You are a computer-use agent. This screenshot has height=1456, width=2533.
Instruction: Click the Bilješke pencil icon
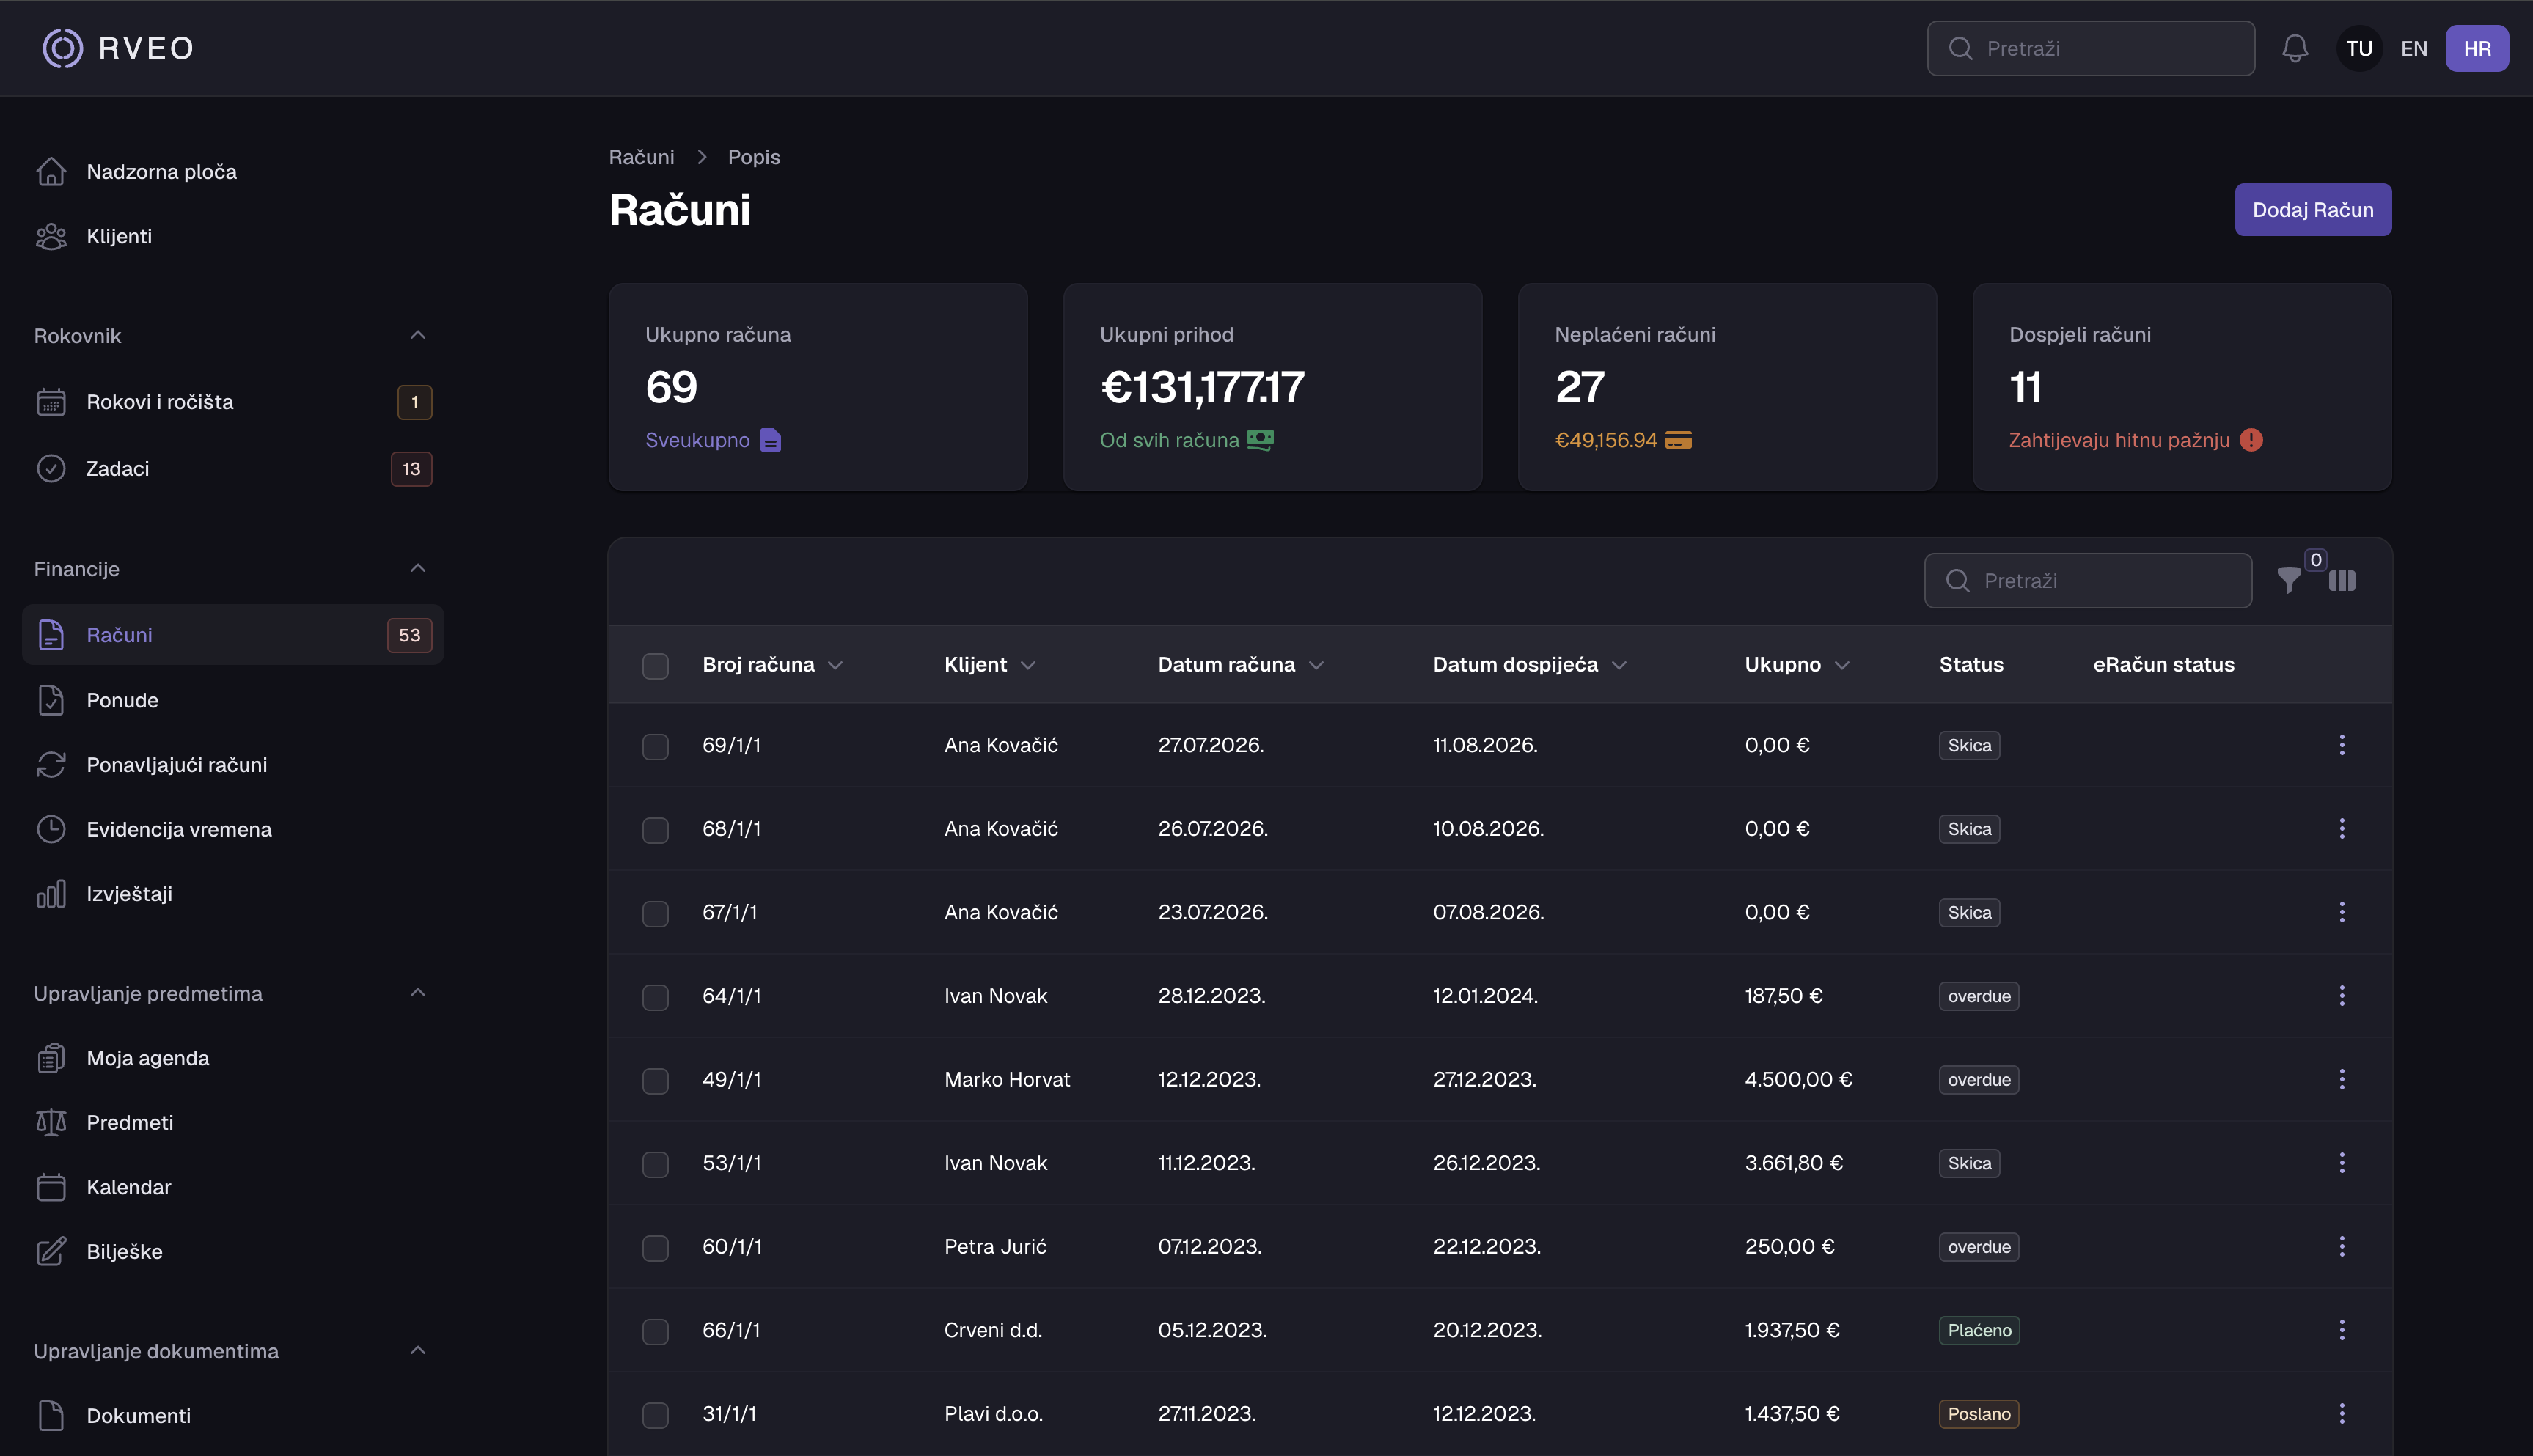click(51, 1252)
